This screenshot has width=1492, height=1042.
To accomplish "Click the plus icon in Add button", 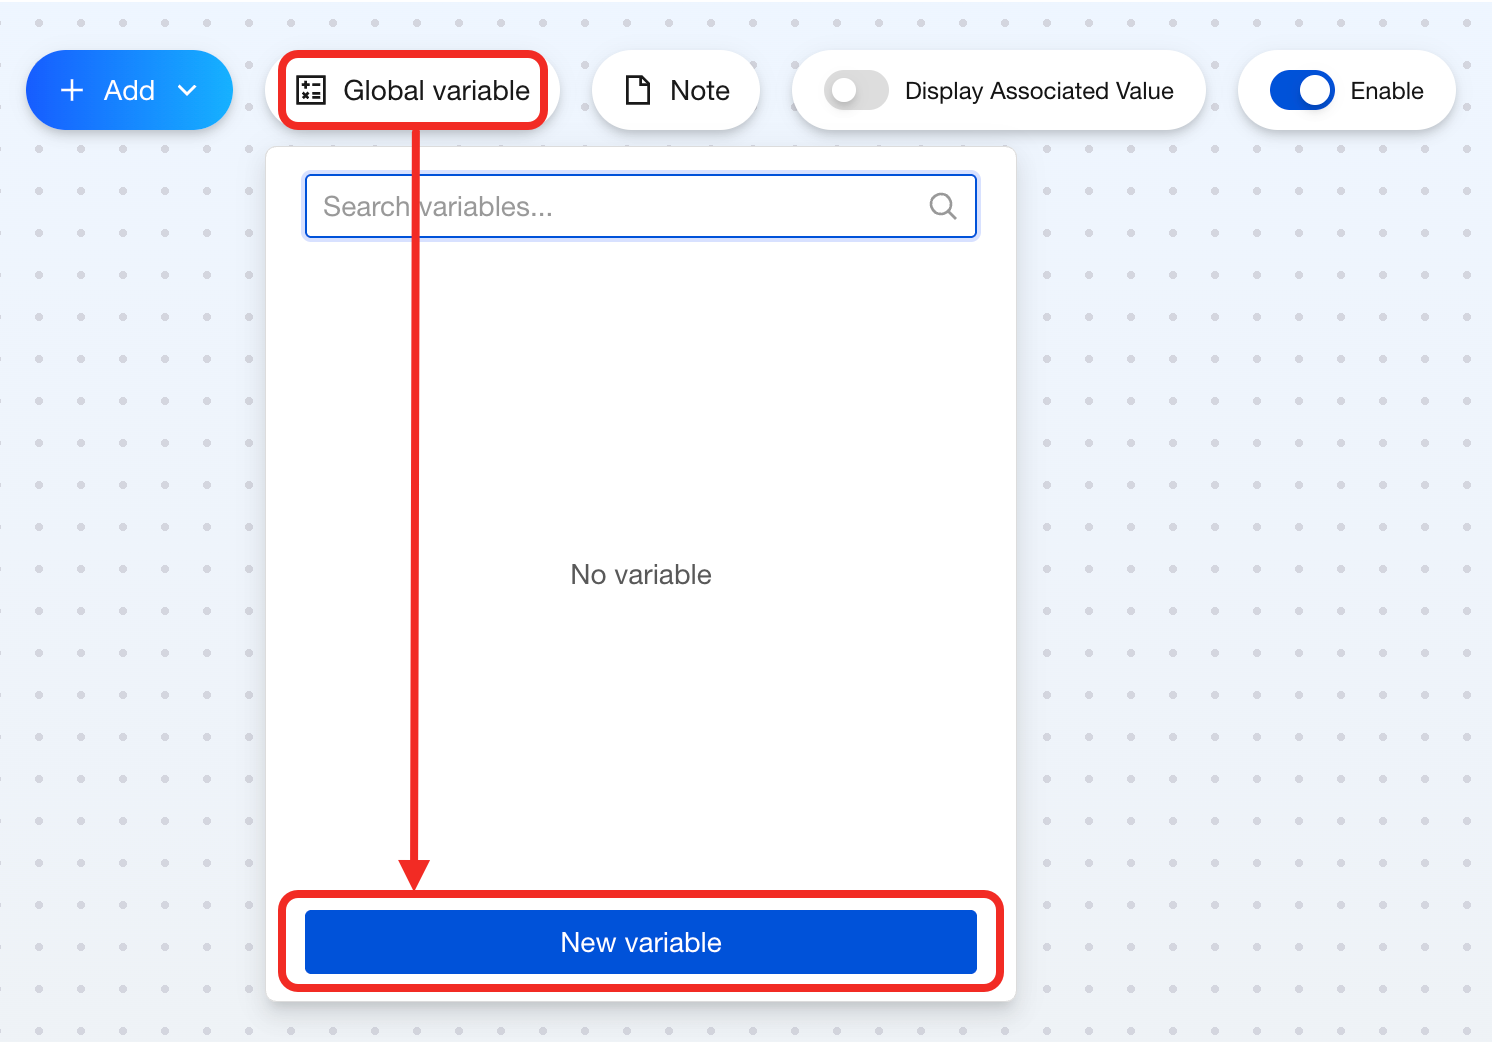I will pyautogui.click(x=72, y=91).
